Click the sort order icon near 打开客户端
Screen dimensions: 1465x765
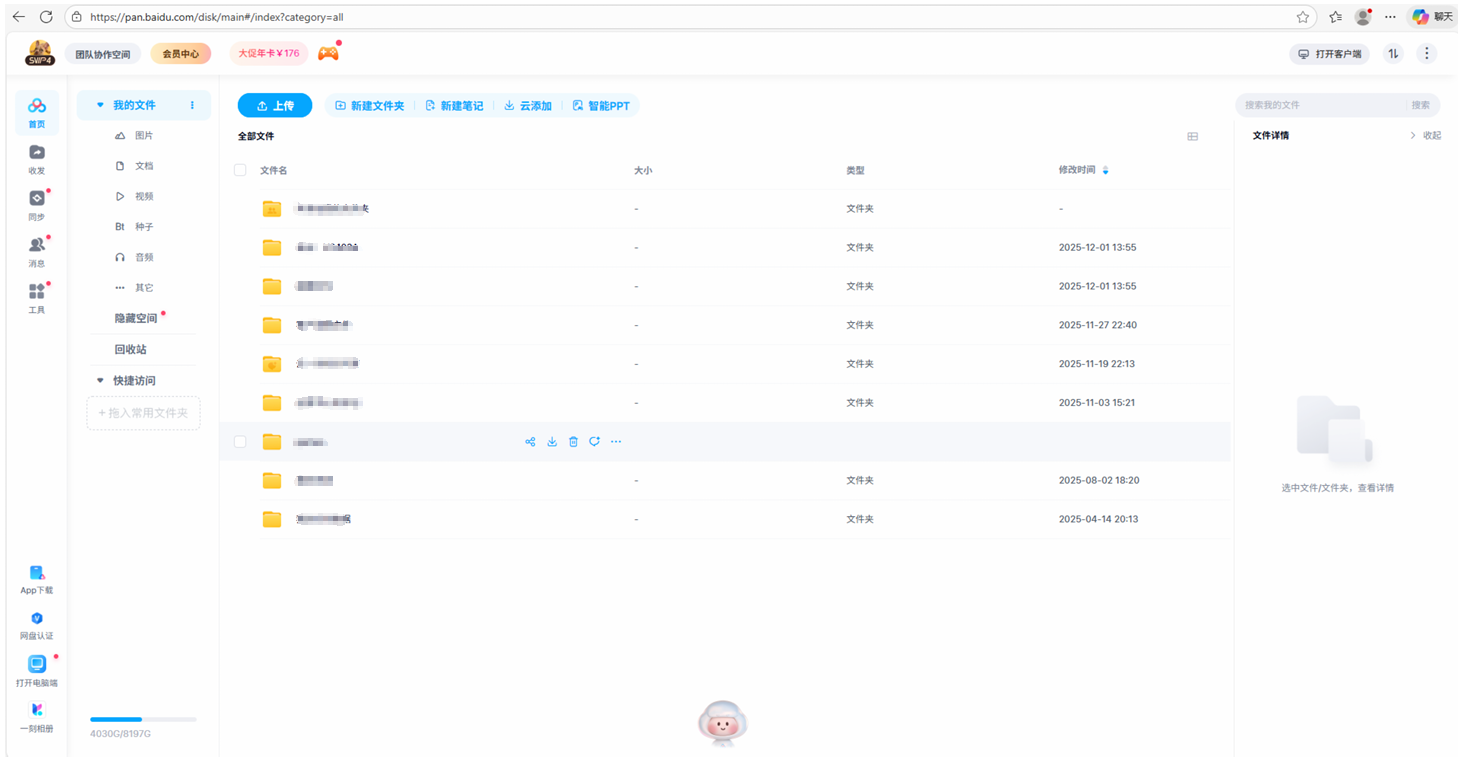[1392, 53]
